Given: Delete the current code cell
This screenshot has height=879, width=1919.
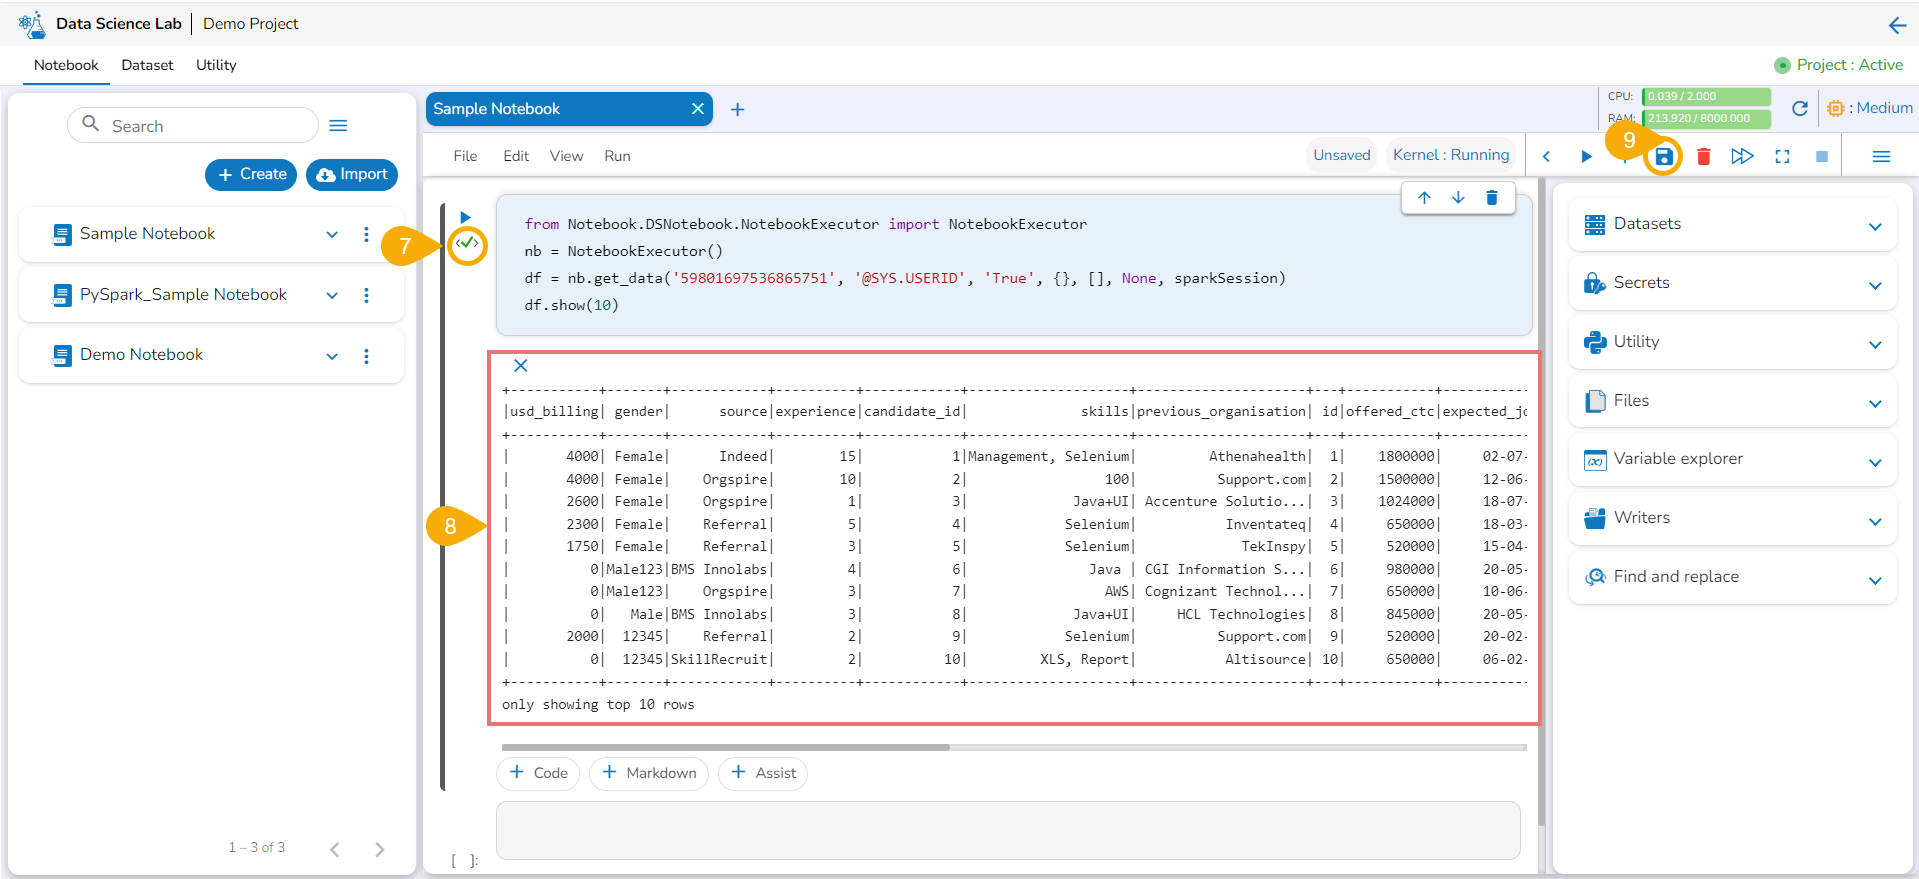Looking at the screenshot, I should click(x=1491, y=198).
